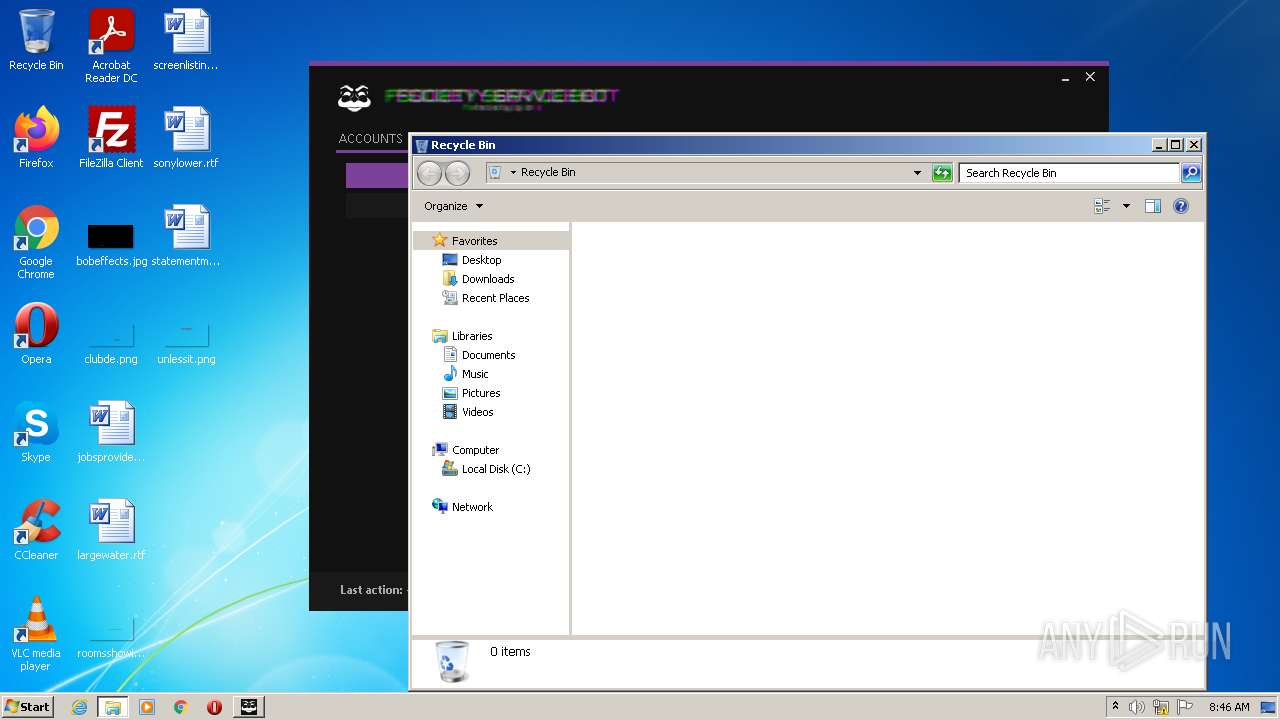
Task: Open the network tray icon
Action: (x=1161, y=707)
